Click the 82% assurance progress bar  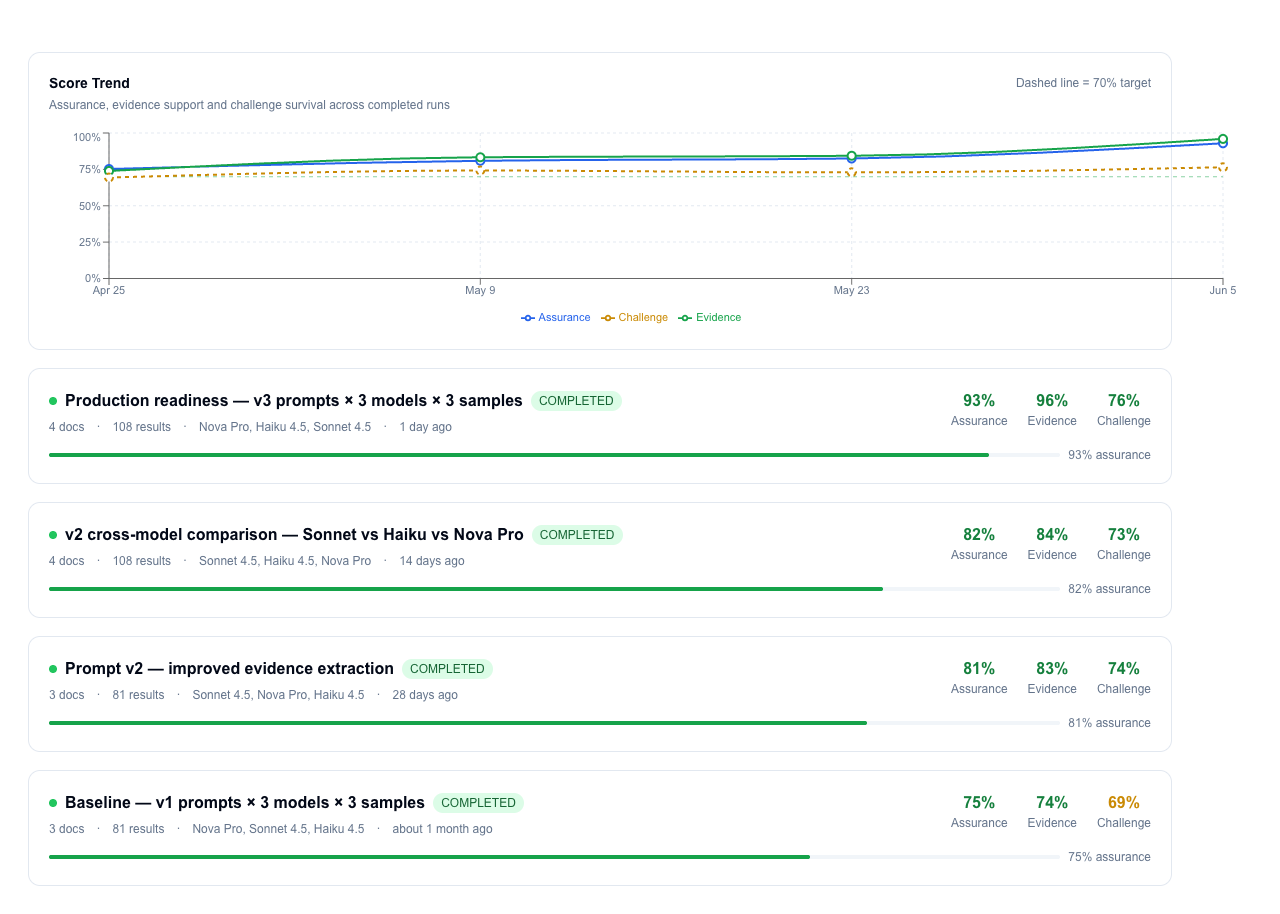coord(554,589)
